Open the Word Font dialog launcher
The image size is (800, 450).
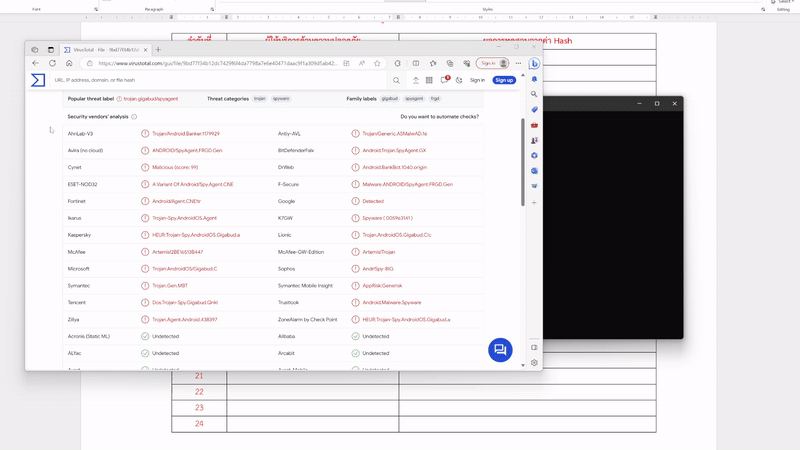96,9
